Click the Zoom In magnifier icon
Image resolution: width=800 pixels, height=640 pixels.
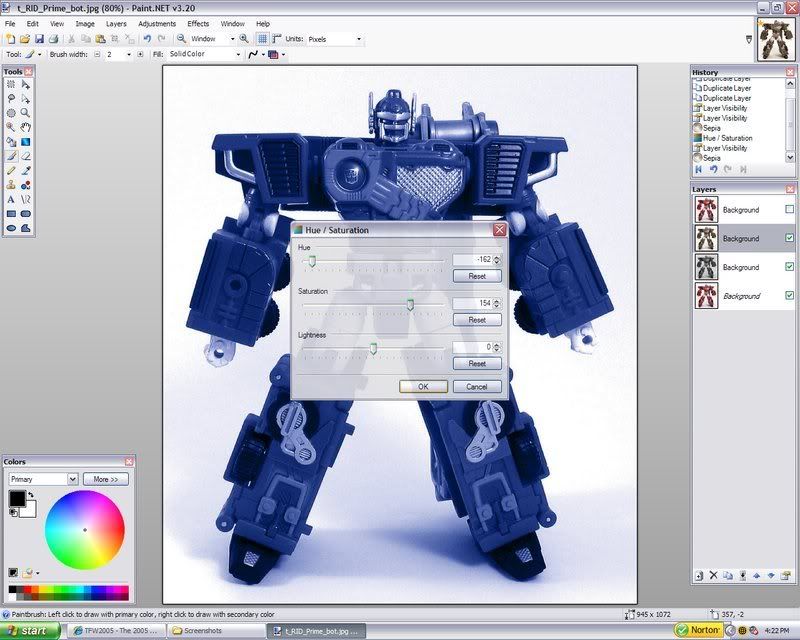(244, 39)
